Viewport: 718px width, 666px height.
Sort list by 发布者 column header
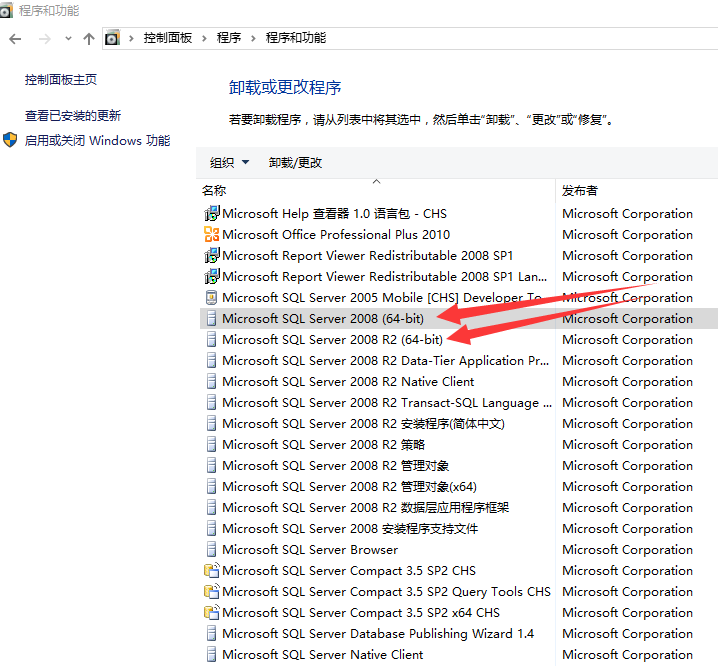[x=580, y=190]
